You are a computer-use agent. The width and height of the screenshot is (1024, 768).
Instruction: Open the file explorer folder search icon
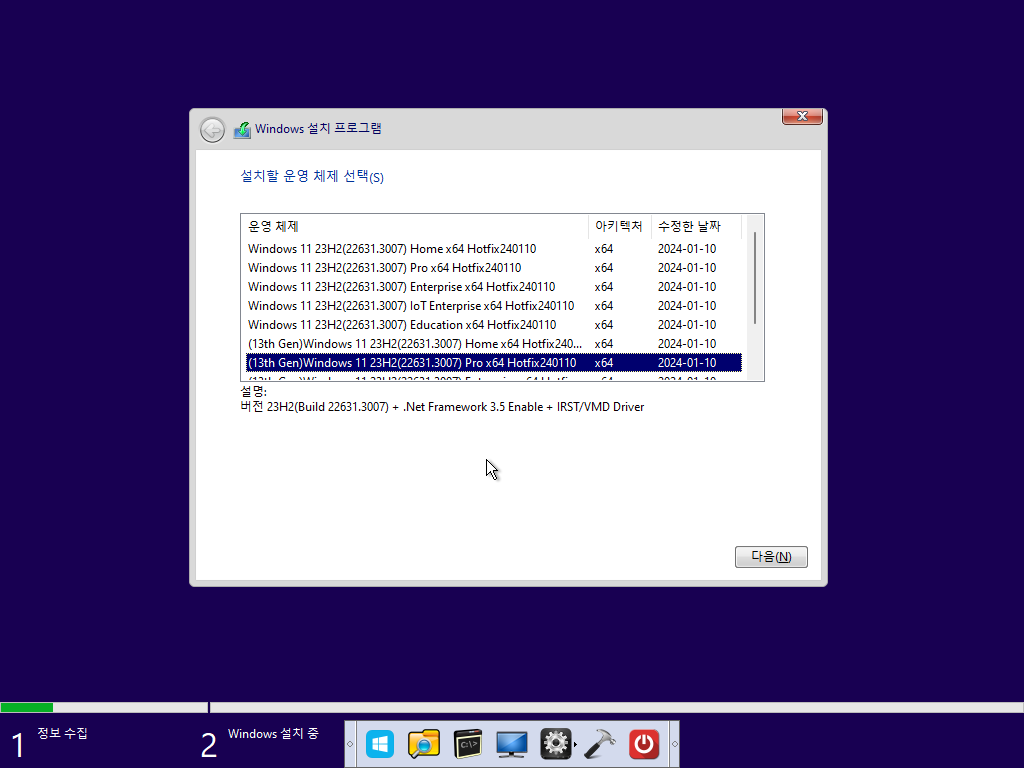point(424,744)
